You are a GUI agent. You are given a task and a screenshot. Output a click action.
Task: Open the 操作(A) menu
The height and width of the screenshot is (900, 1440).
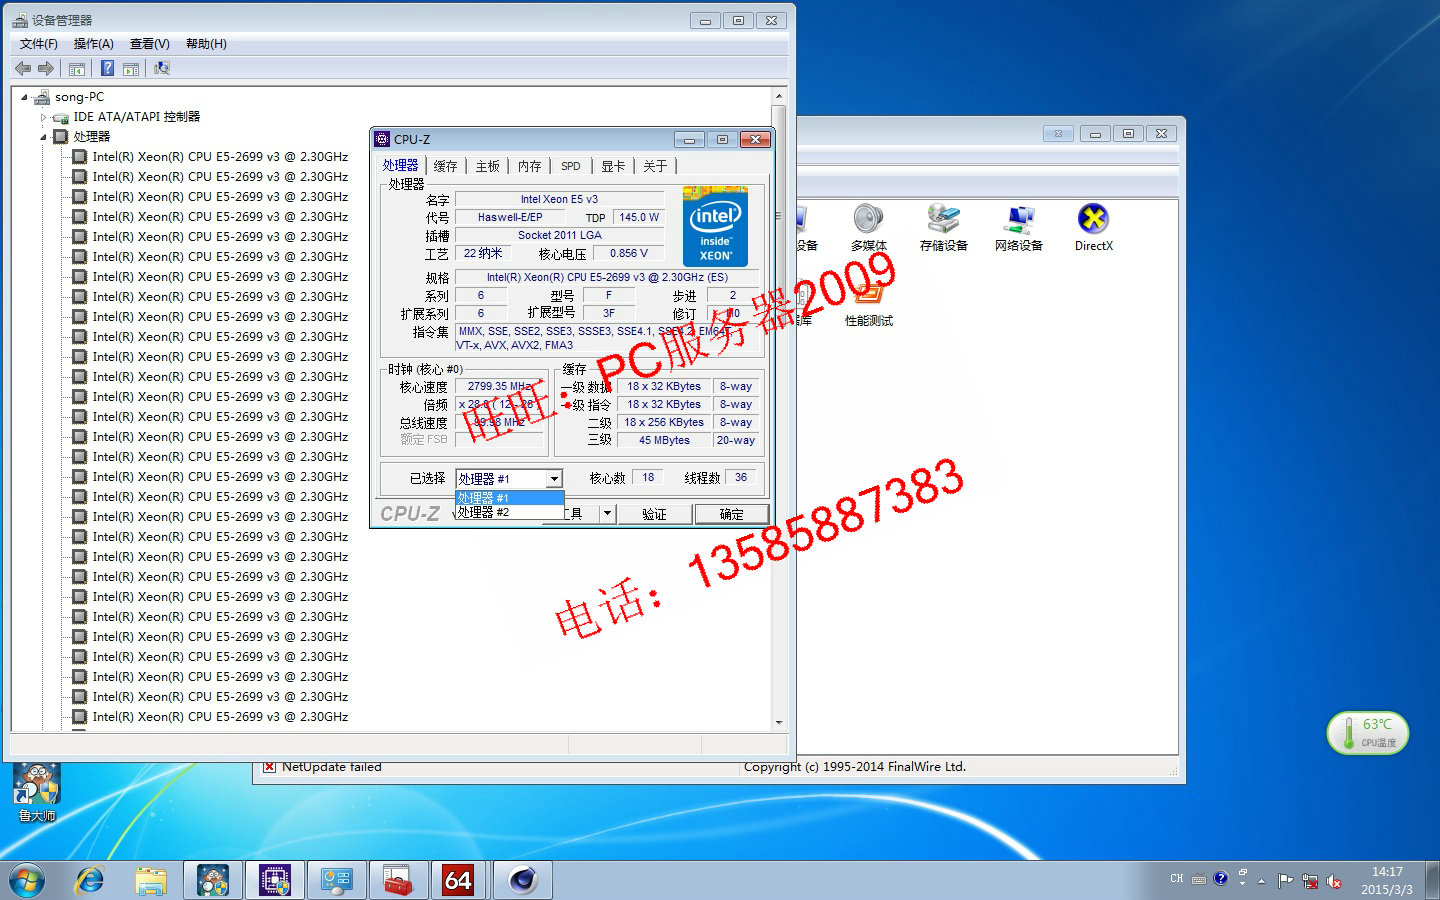tap(94, 44)
